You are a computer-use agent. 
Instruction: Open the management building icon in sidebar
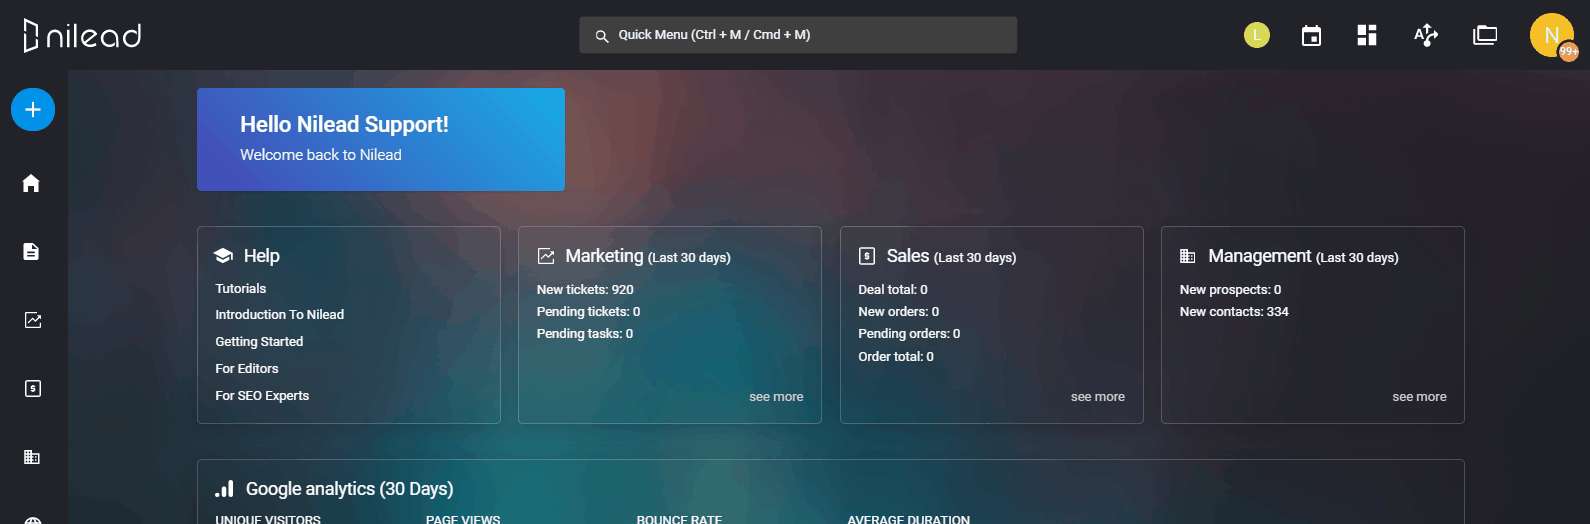(x=32, y=457)
